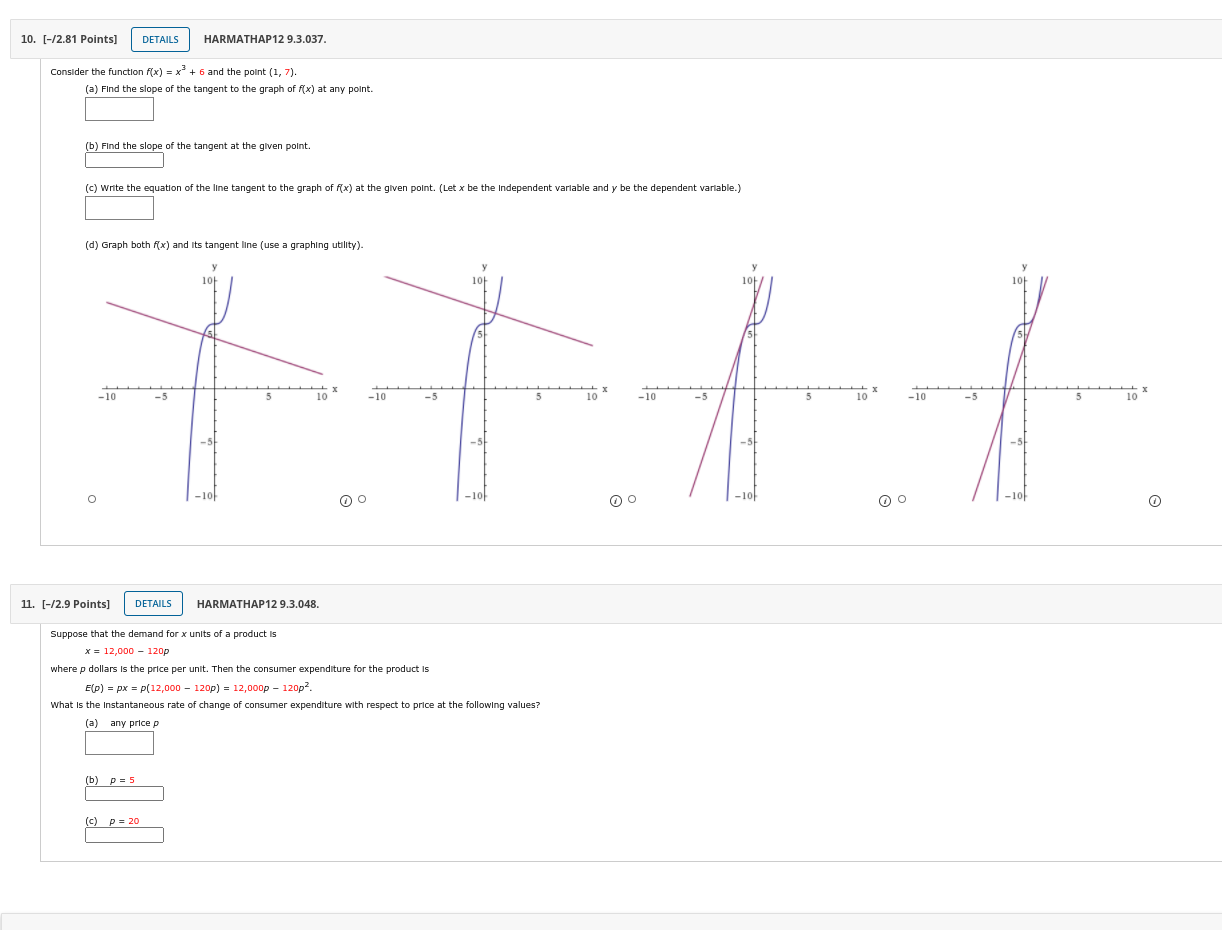Click the answer box for slope at any point

[119, 109]
